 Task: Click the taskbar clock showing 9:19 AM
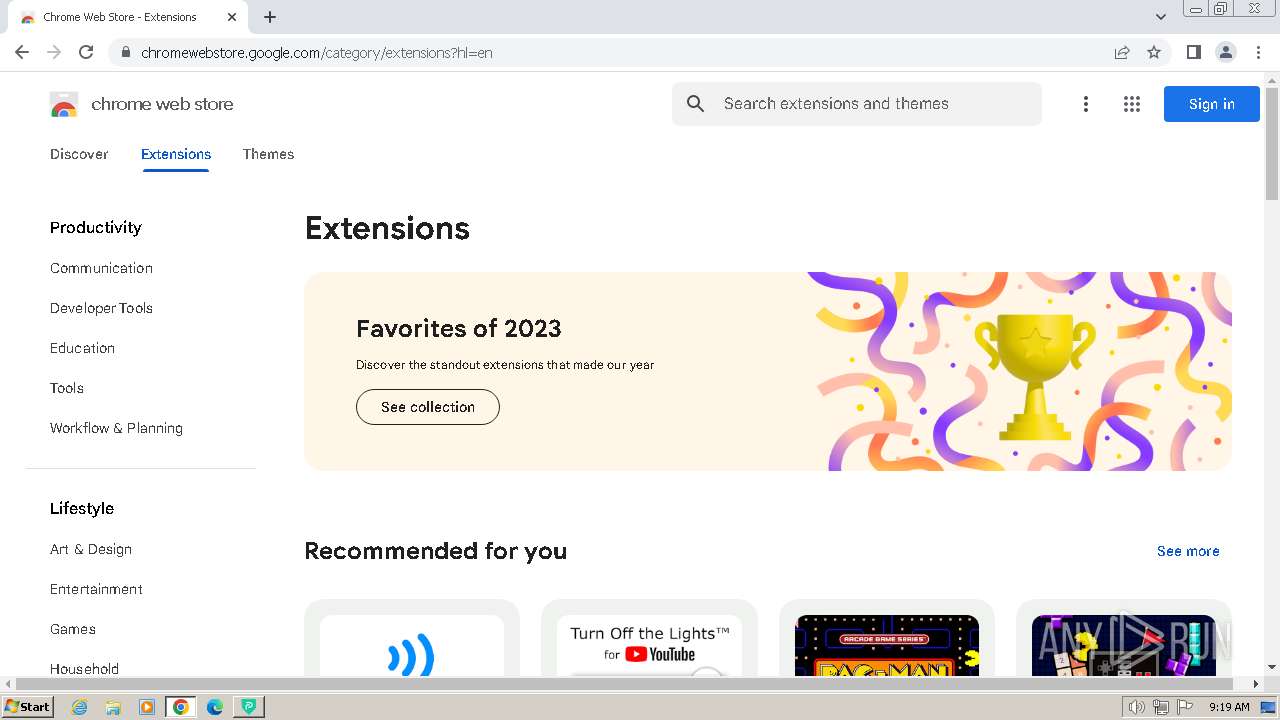1229,707
